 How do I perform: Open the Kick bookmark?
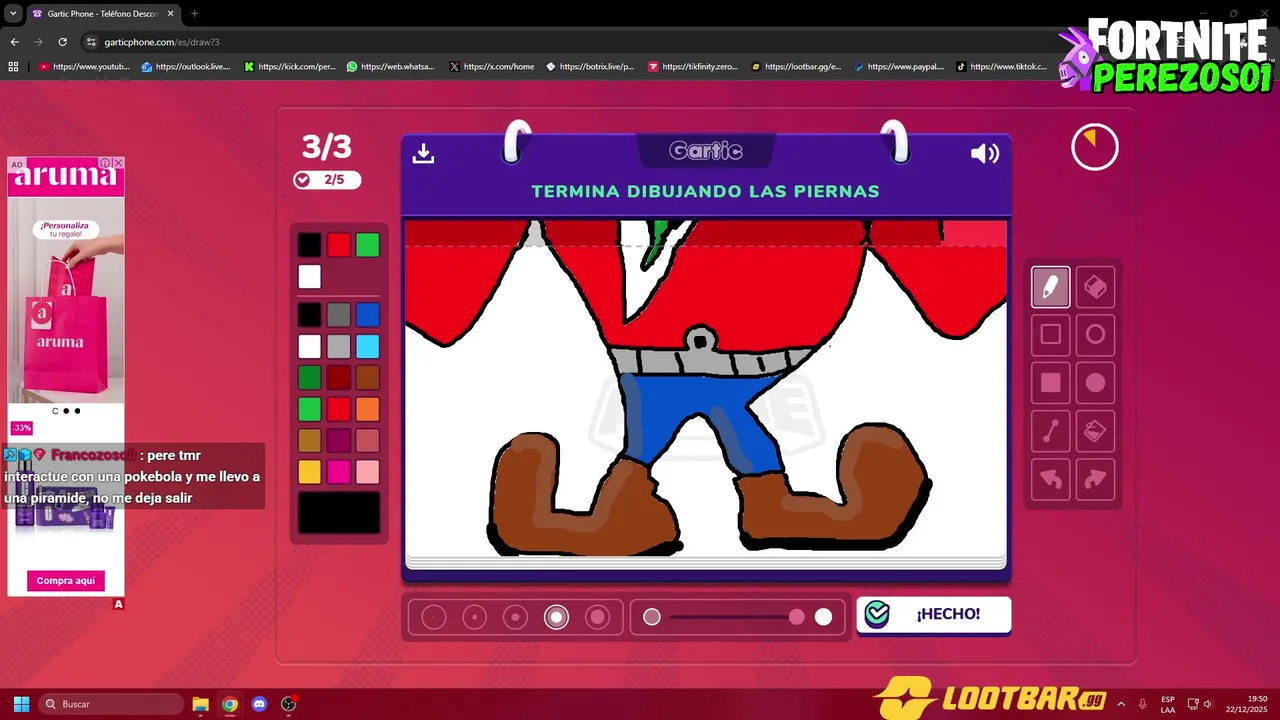pyautogui.click(x=290, y=67)
